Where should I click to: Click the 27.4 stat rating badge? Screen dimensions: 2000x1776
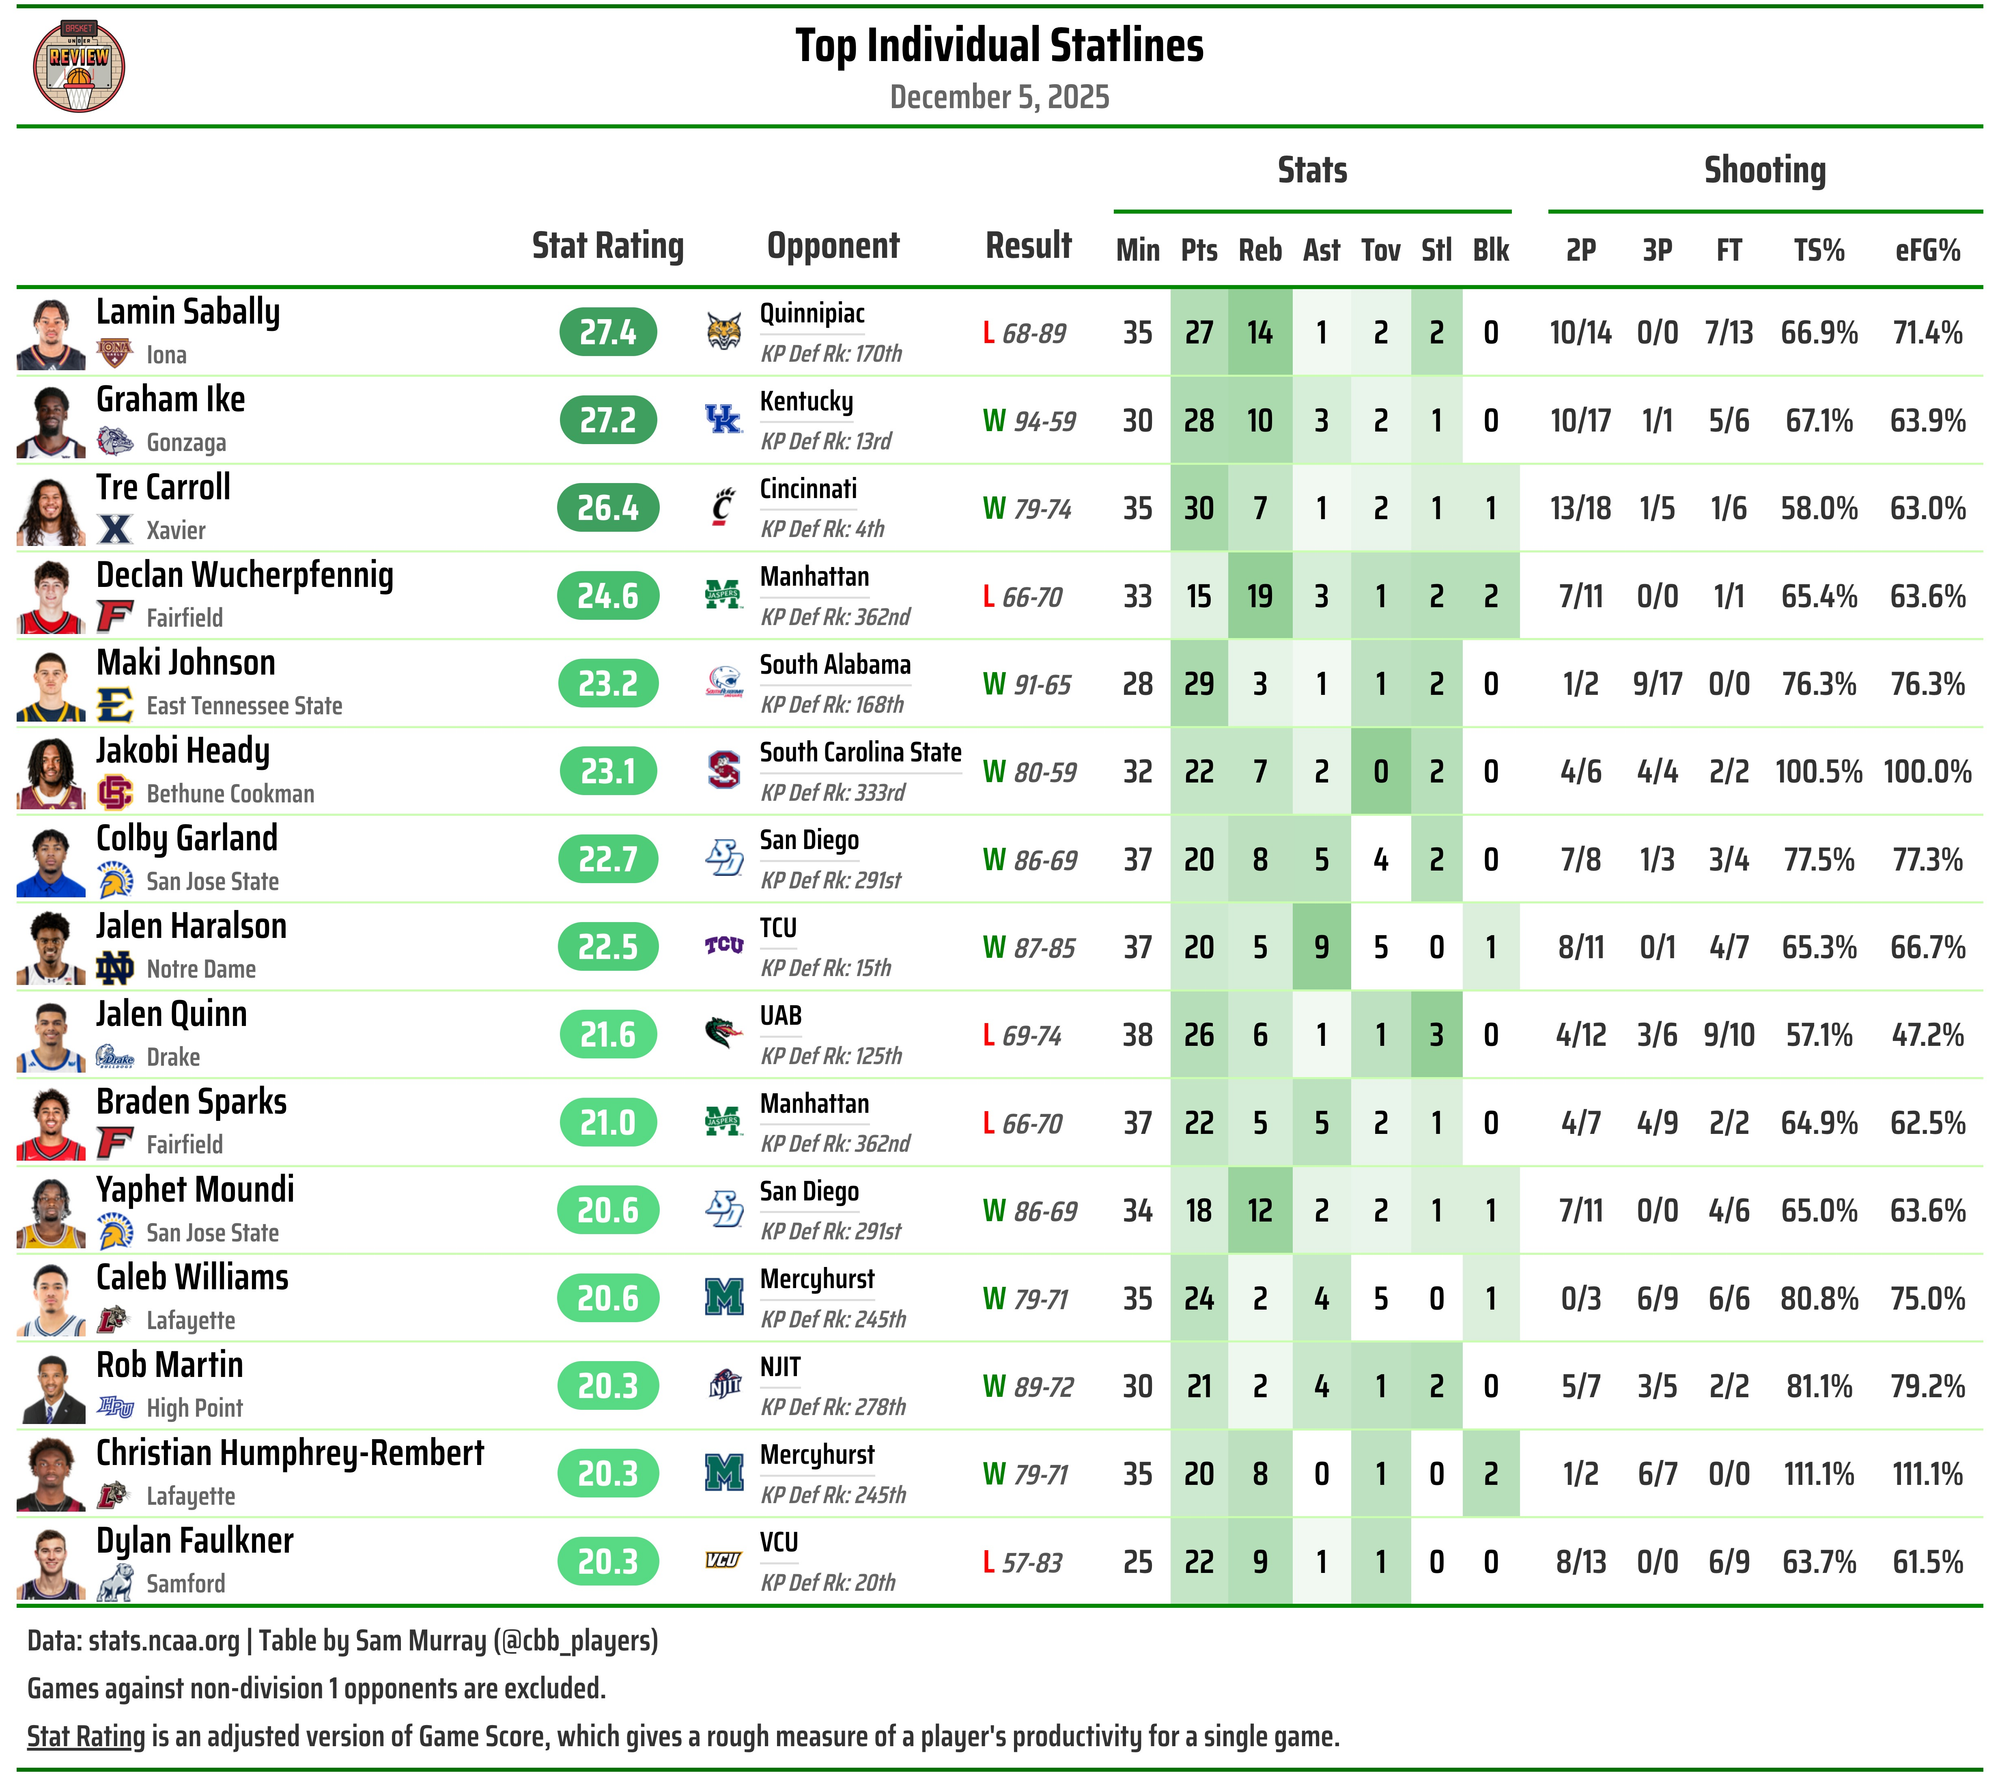(x=608, y=332)
